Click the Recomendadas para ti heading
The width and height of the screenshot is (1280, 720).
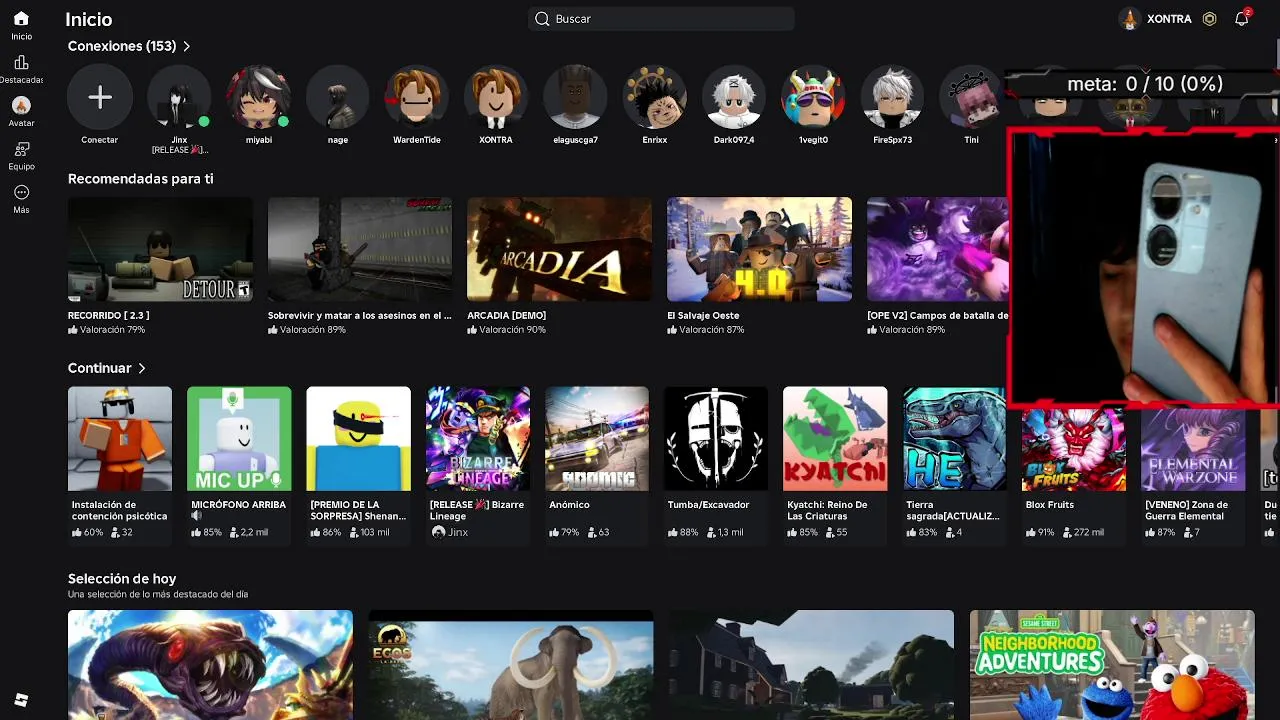141,179
